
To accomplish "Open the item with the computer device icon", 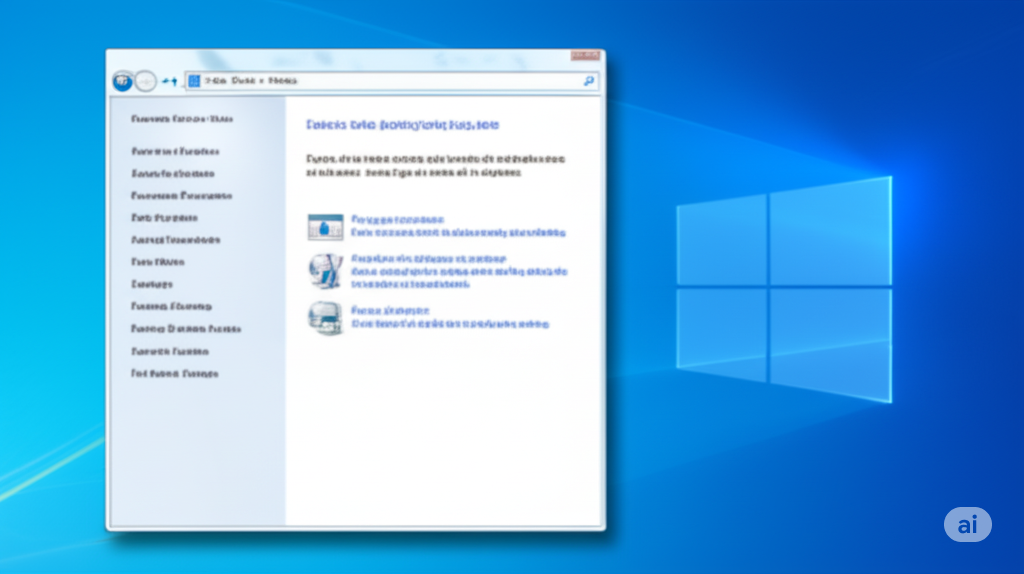I will tap(325, 318).
